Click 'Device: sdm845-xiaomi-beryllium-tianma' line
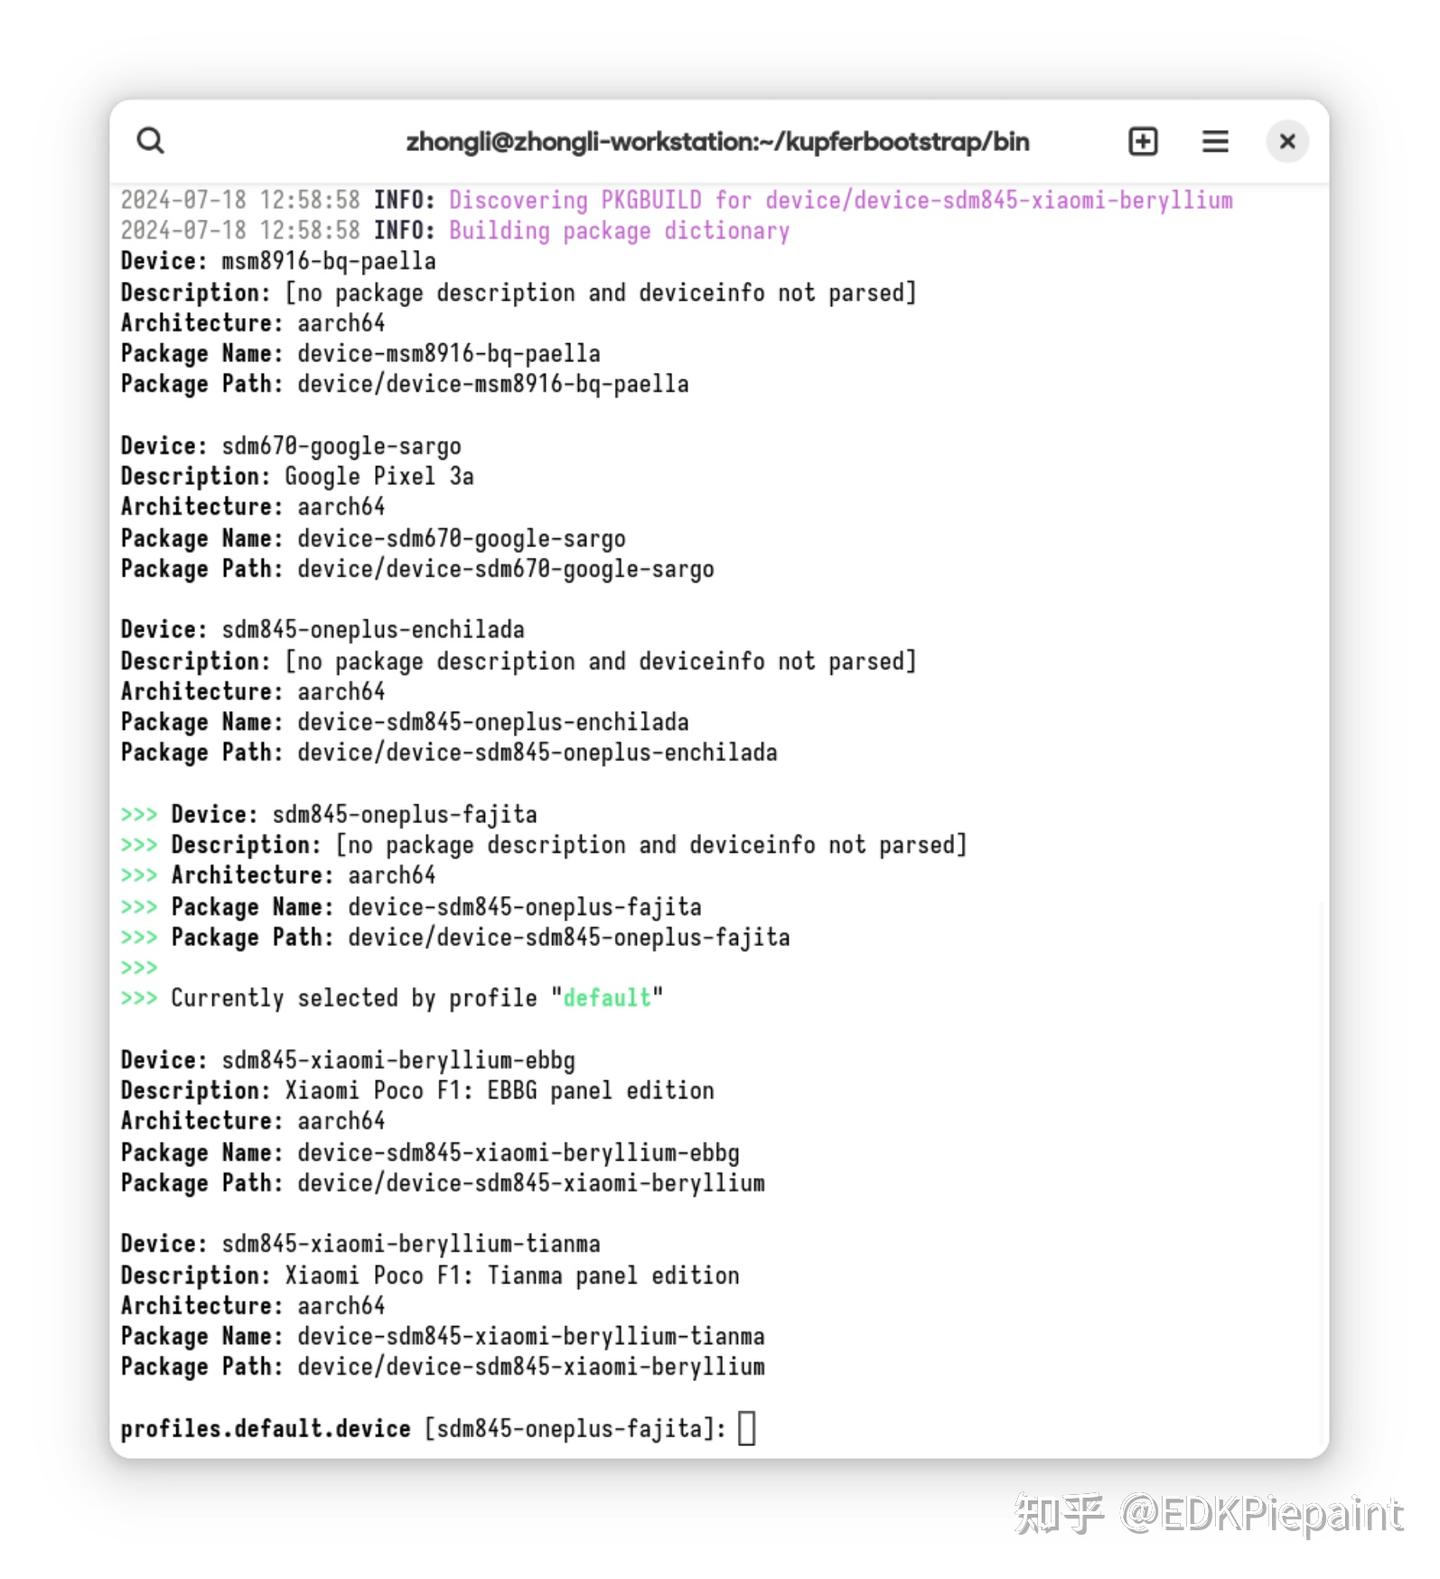This screenshot has height=1579, width=1440. 360,1244
